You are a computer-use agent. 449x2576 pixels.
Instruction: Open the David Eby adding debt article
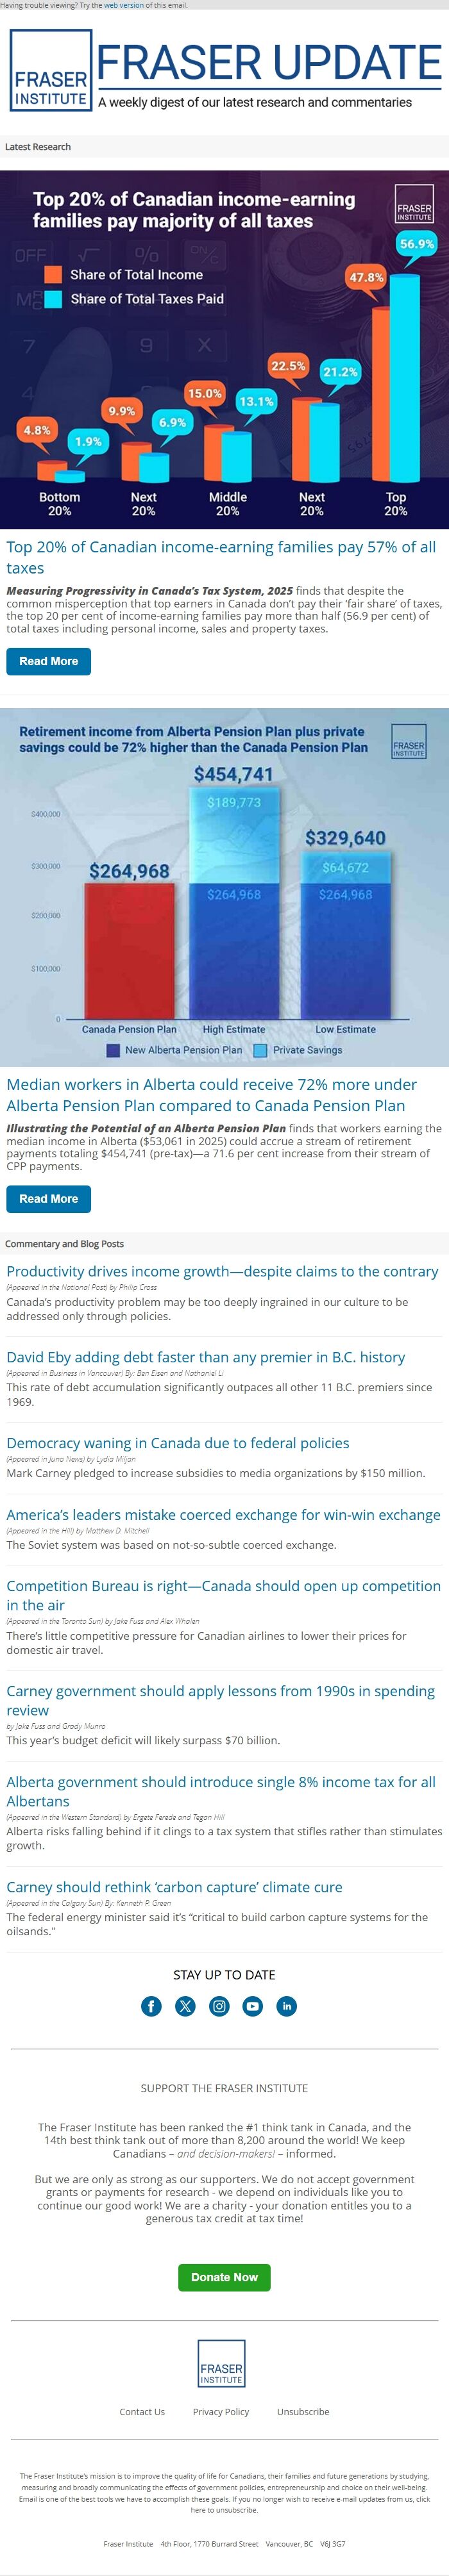click(x=206, y=1357)
